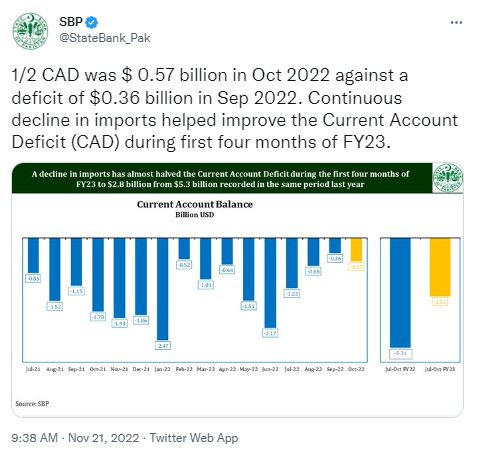The width and height of the screenshot is (477, 454).
Task: Click the yellow Oct-22 bar
Action: (x=356, y=250)
